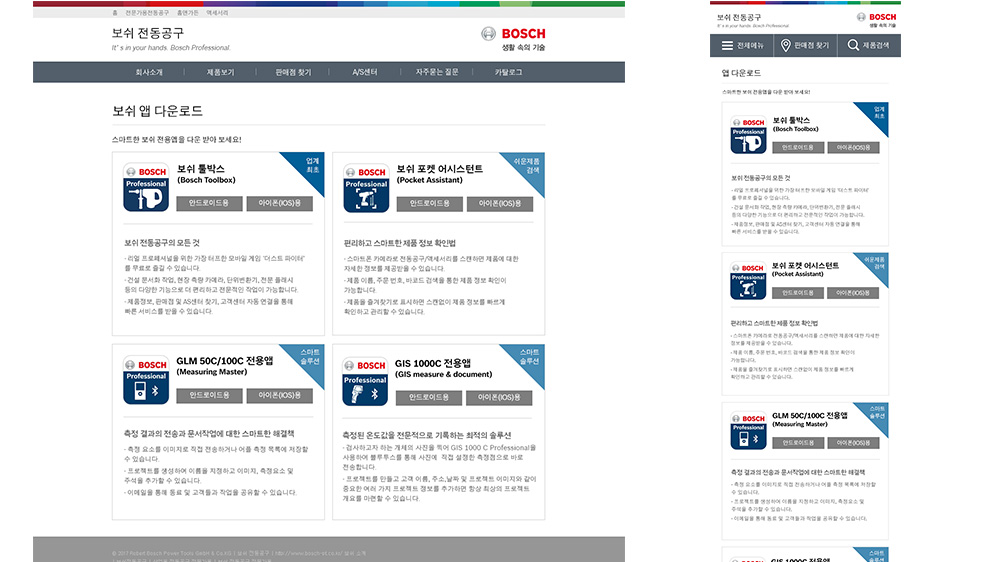Screen dimensions: 1000x562
Task: Tap the 보쉬 포켓 어시스턴트 title in mobile view
Action: click(805, 265)
